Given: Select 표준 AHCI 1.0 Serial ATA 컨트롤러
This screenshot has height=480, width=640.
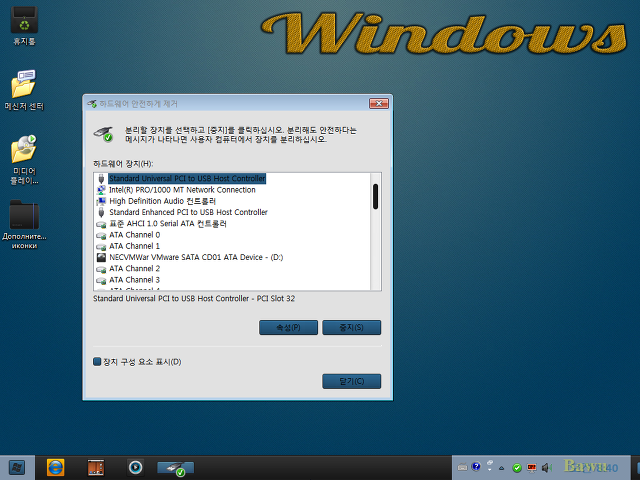Looking at the screenshot, I should pyautogui.click(x=168, y=224).
